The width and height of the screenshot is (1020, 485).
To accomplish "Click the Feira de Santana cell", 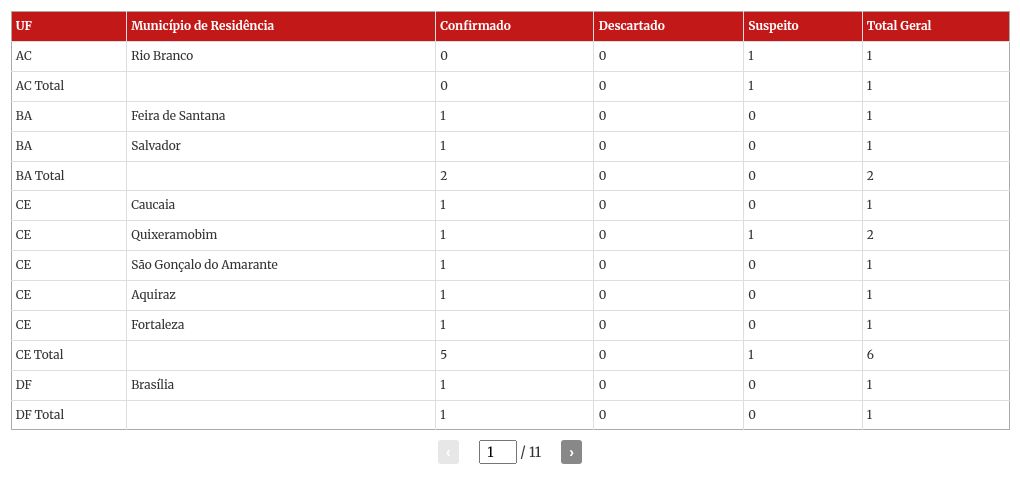I will [178, 116].
